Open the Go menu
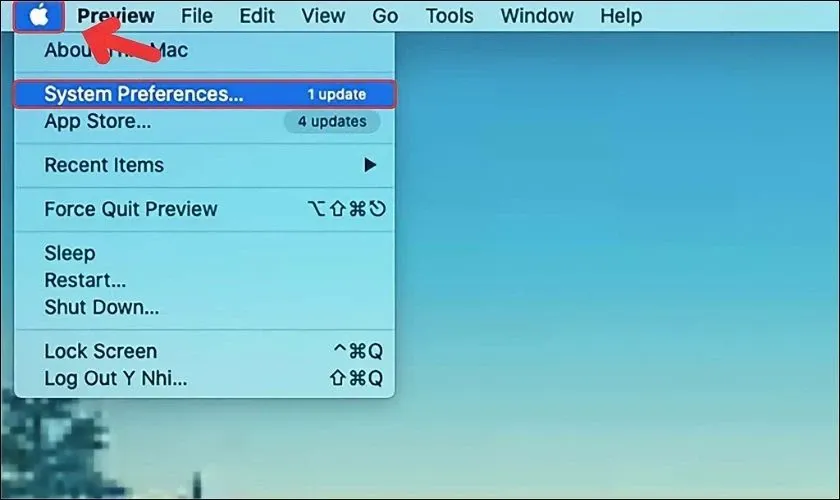840x500 pixels. (384, 16)
